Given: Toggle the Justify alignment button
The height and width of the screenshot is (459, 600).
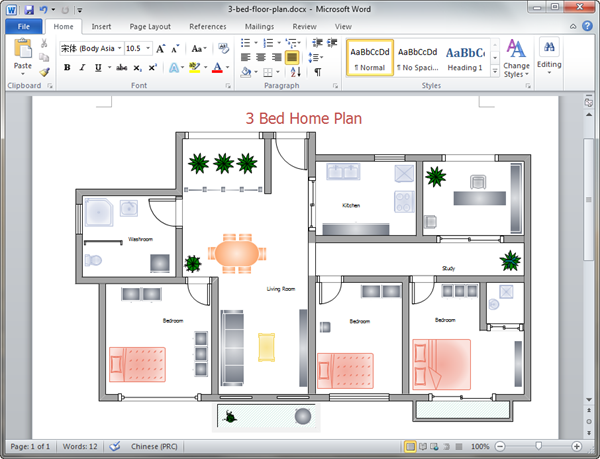Looking at the screenshot, I should [x=292, y=58].
